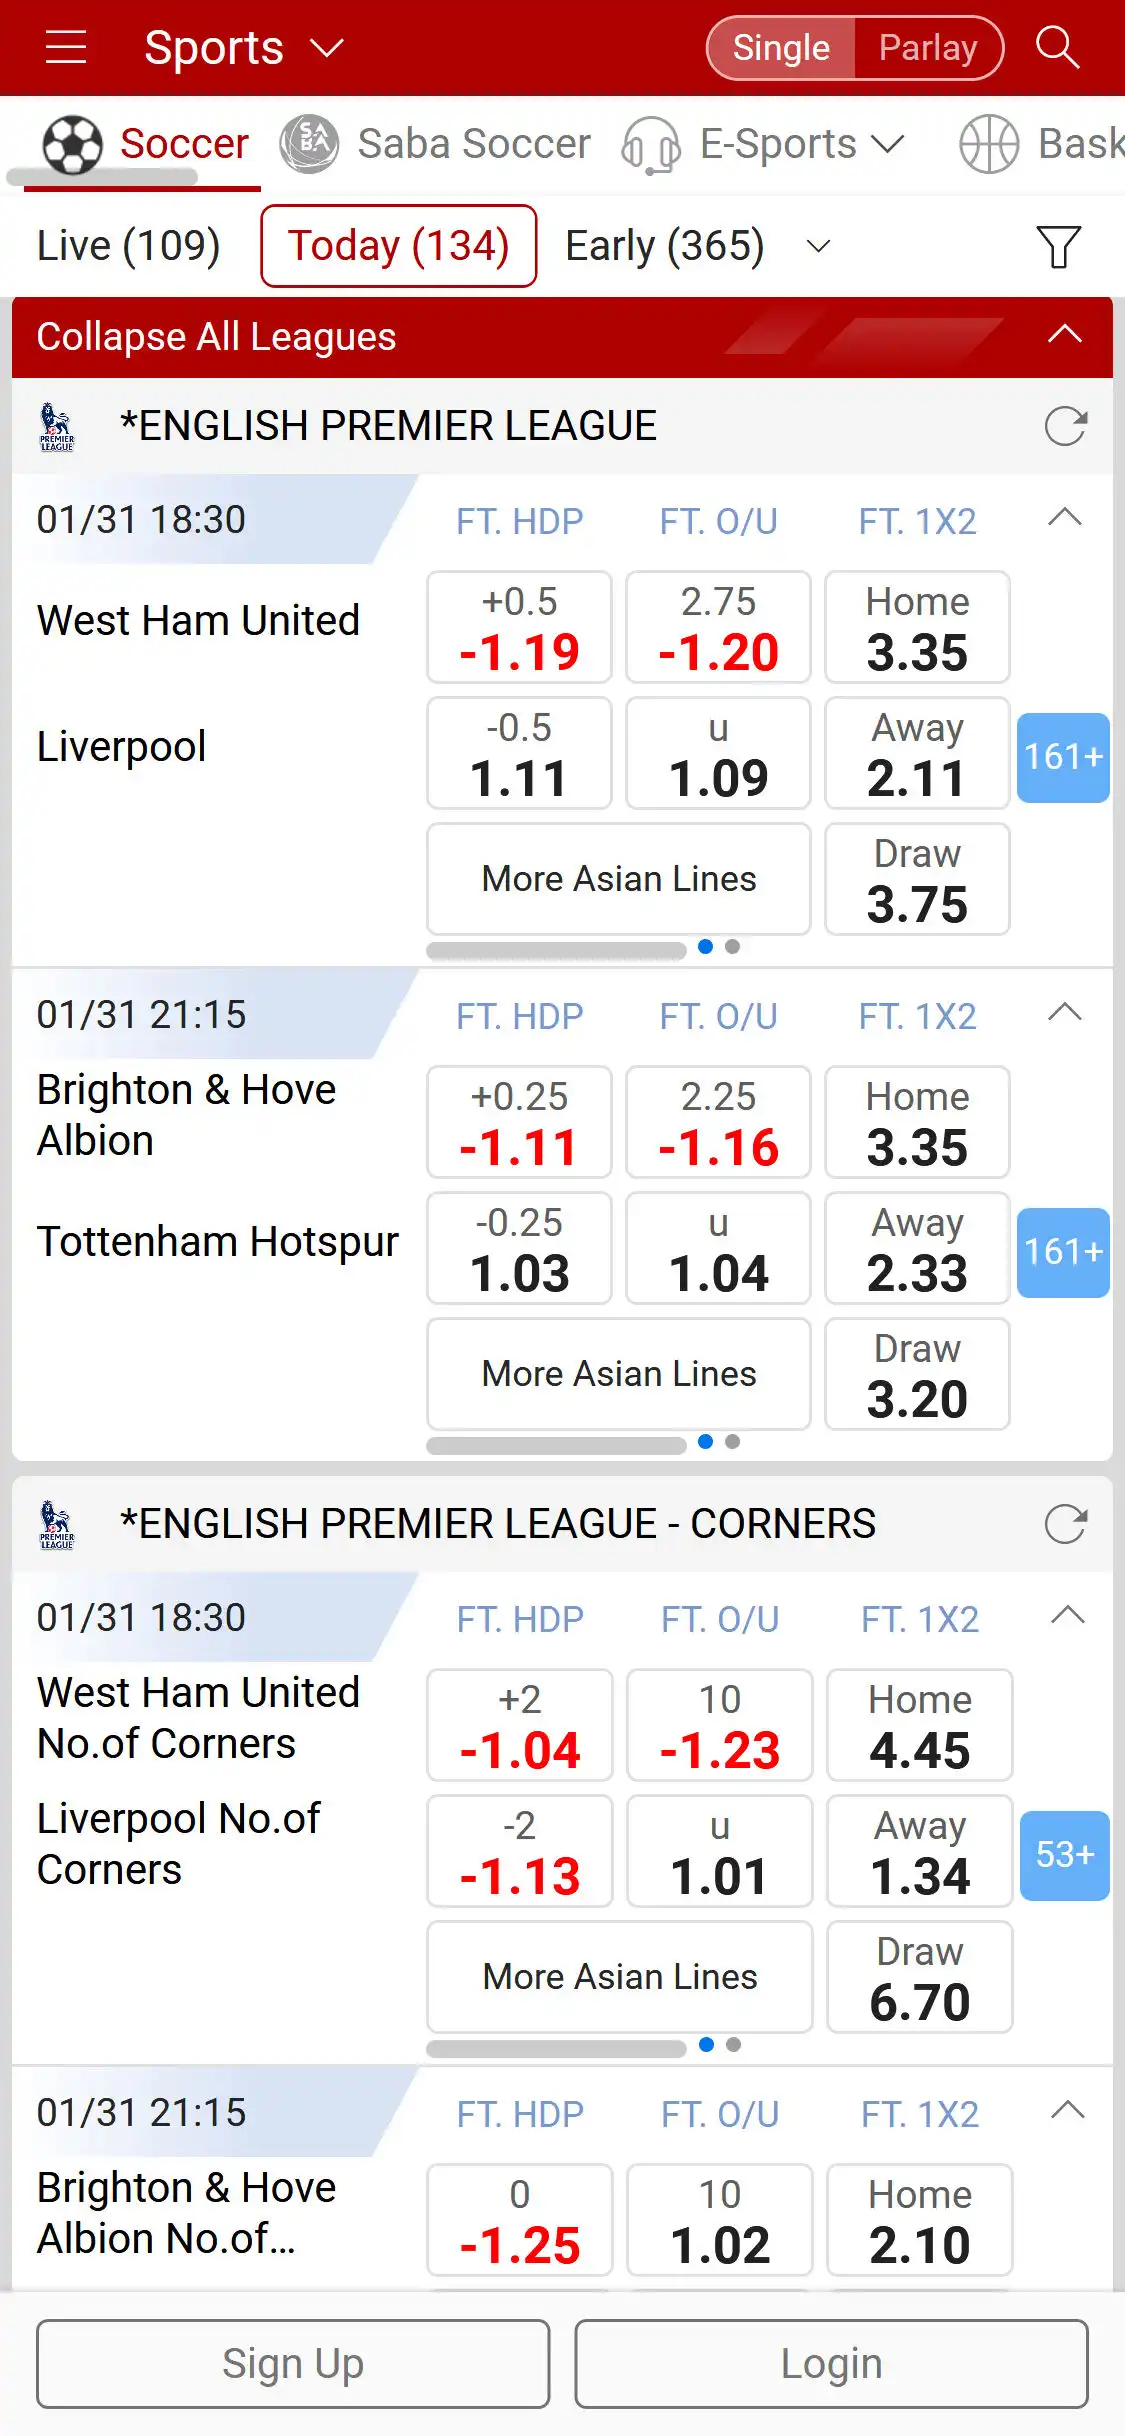Expand the Early matches dropdown chevron
Viewport: 1125px width, 2436px height.
coord(819,246)
